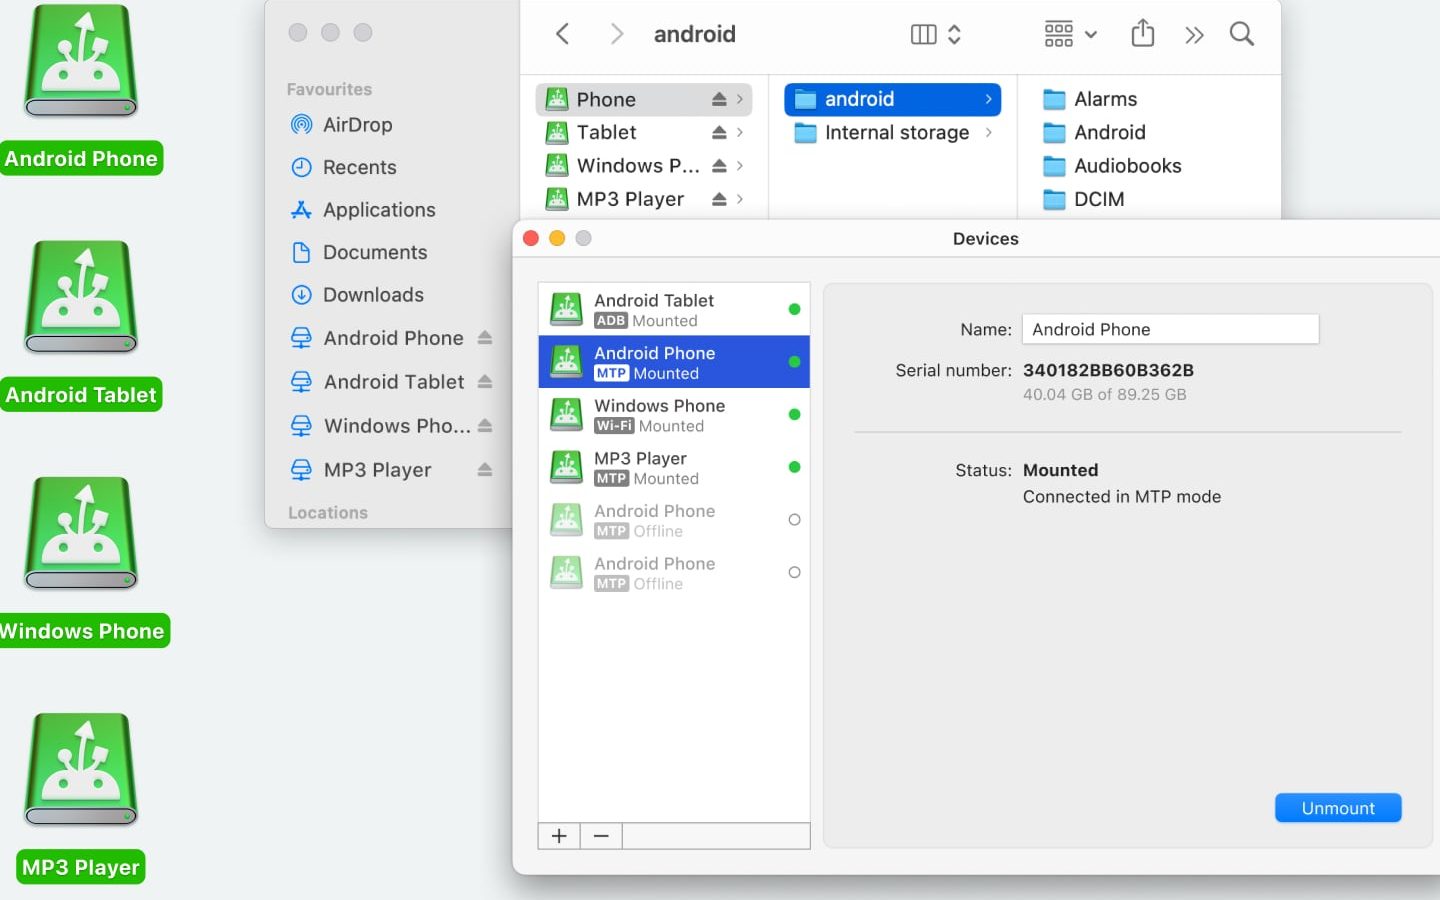This screenshot has width=1440, height=900.
Task: Open the Android Phone desktop drive icon
Action: point(81,62)
